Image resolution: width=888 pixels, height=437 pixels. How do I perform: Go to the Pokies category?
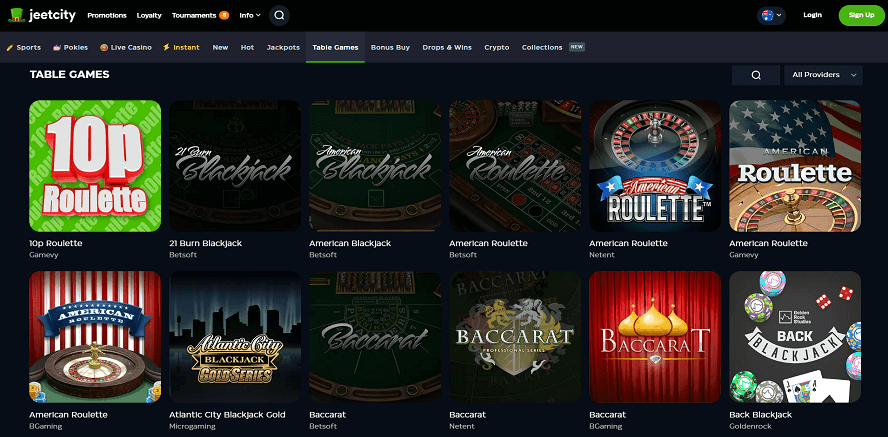(x=70, y=48)
